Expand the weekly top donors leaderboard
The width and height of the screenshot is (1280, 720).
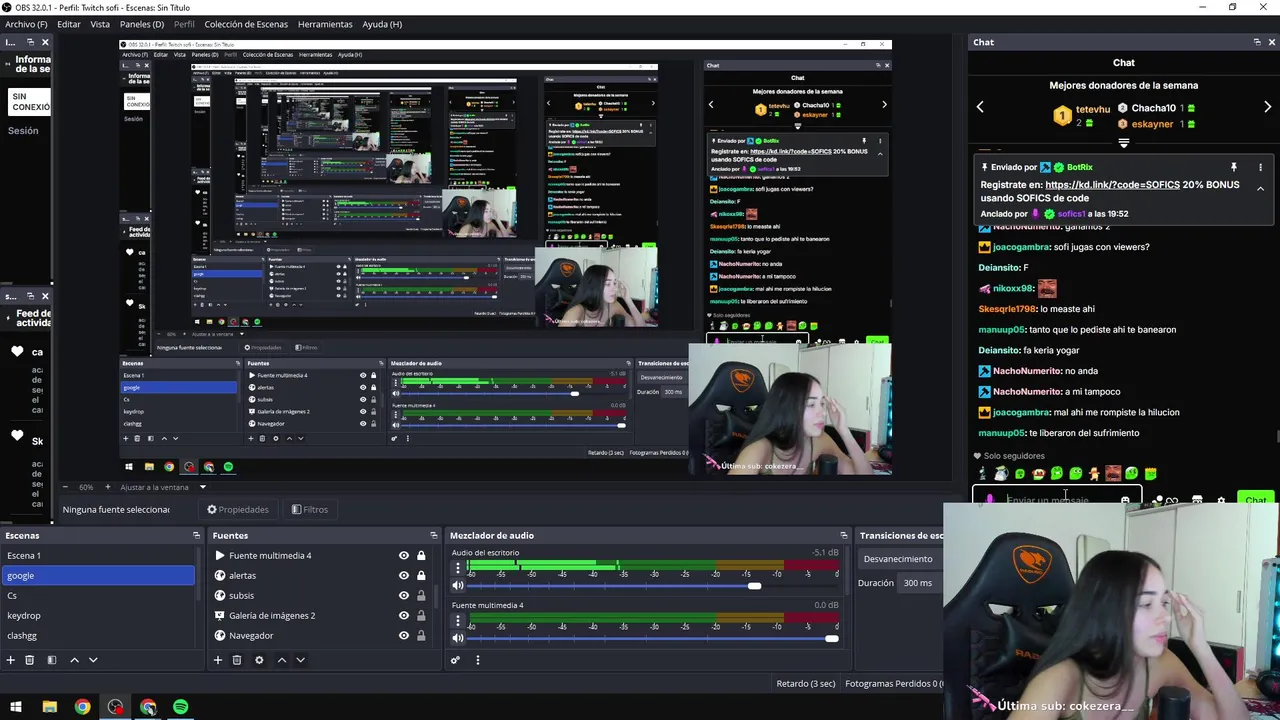pos(1124,143)
